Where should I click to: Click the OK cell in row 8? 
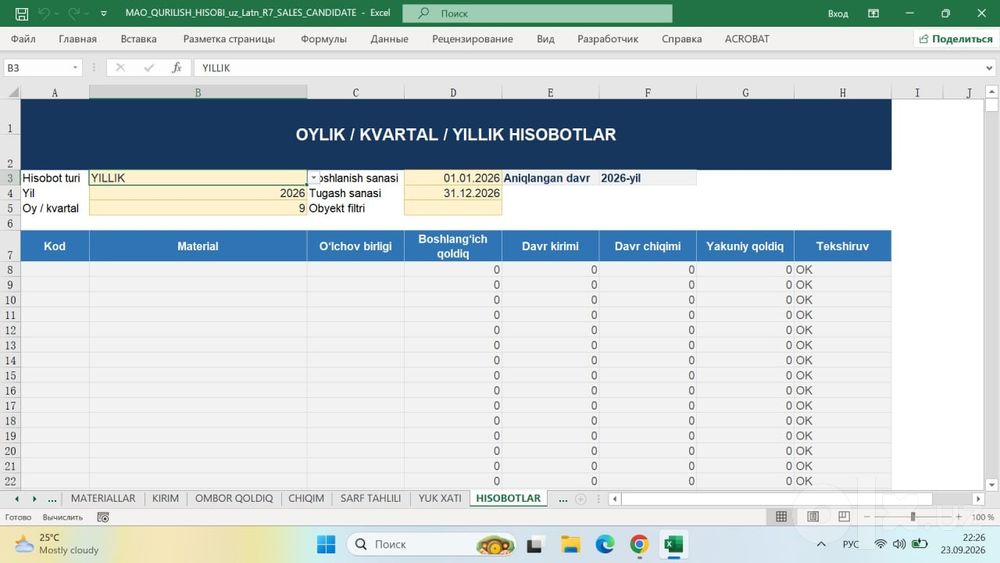point(842,270)
